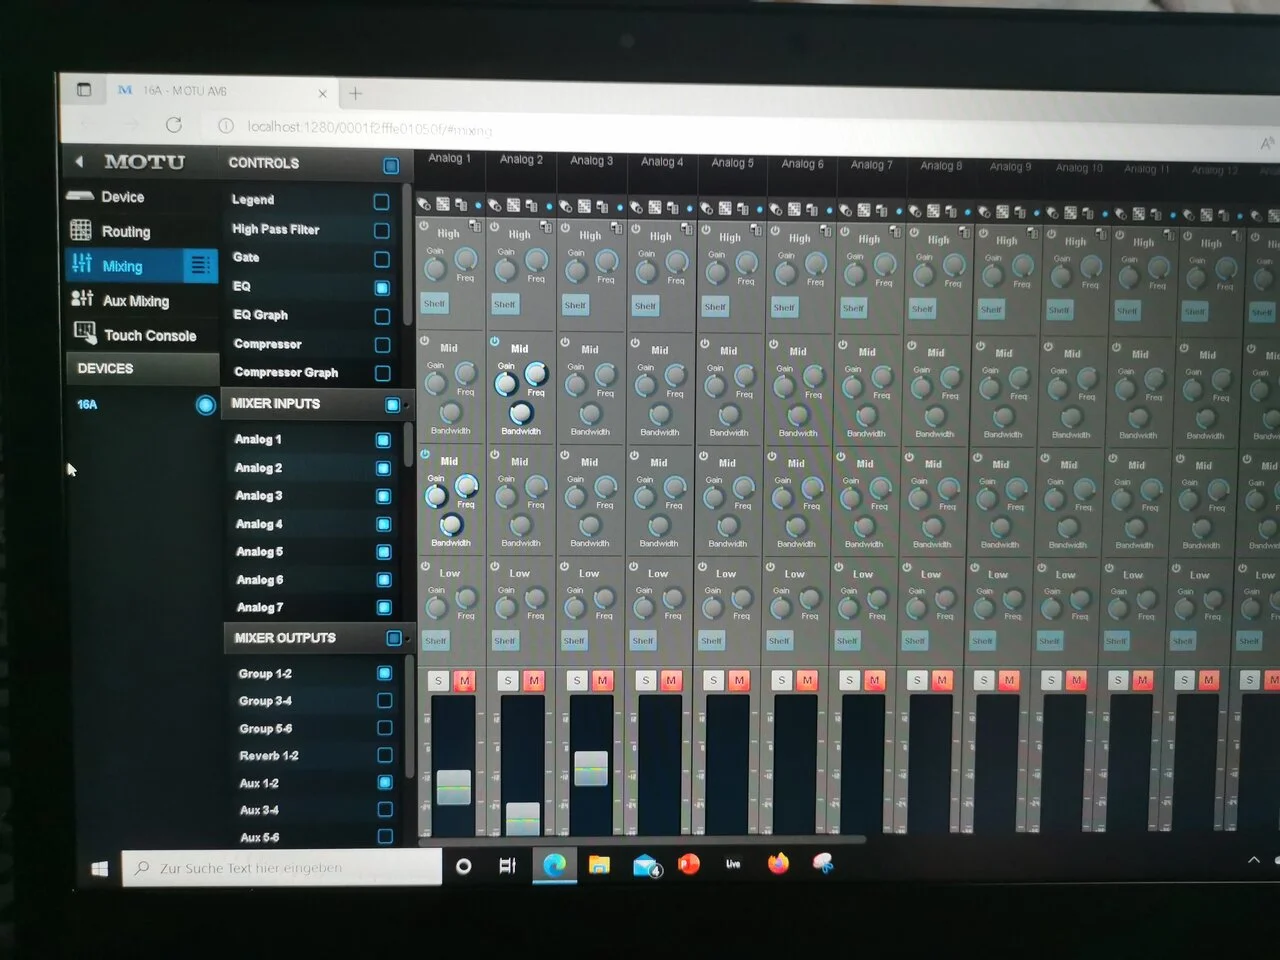Click the Analog 1 channel grid icon

coord(442,205)
